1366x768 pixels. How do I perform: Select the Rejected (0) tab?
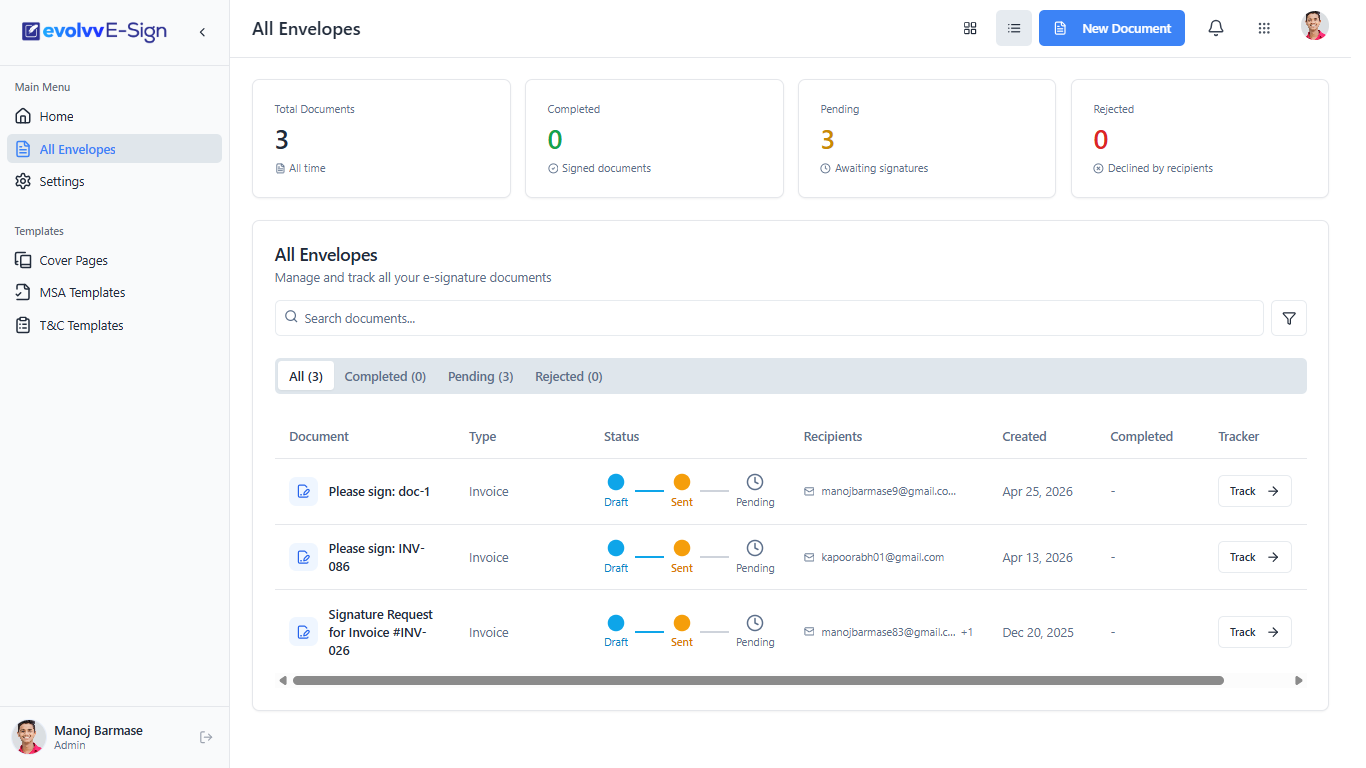click(569, 376)
